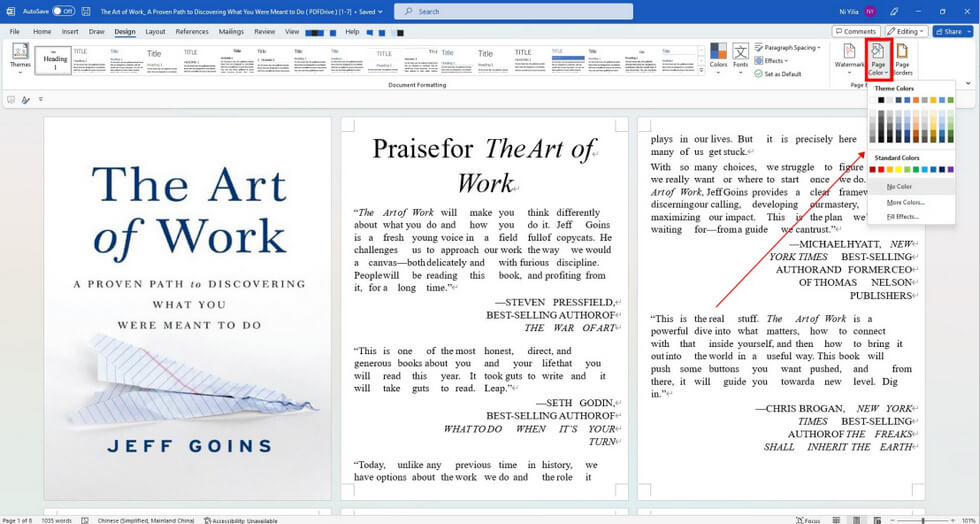The width and height of the screenshot is (980, 524).
Task: Pick yellow standard color swatch
Action: [x=899, y=169]
